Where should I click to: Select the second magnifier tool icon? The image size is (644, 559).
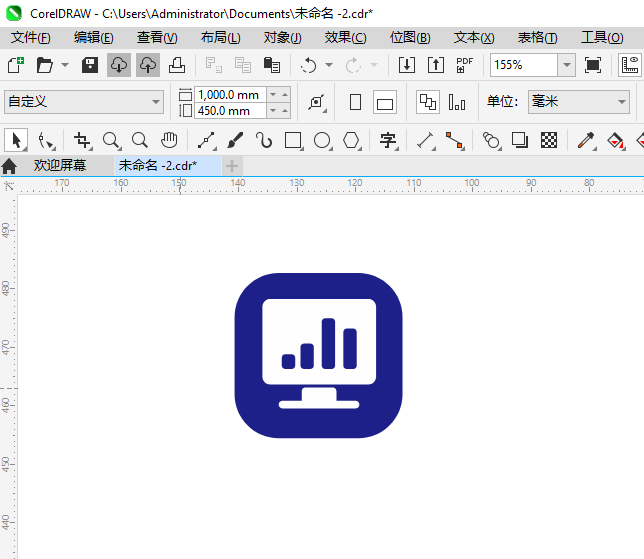(x=140, y=140)
